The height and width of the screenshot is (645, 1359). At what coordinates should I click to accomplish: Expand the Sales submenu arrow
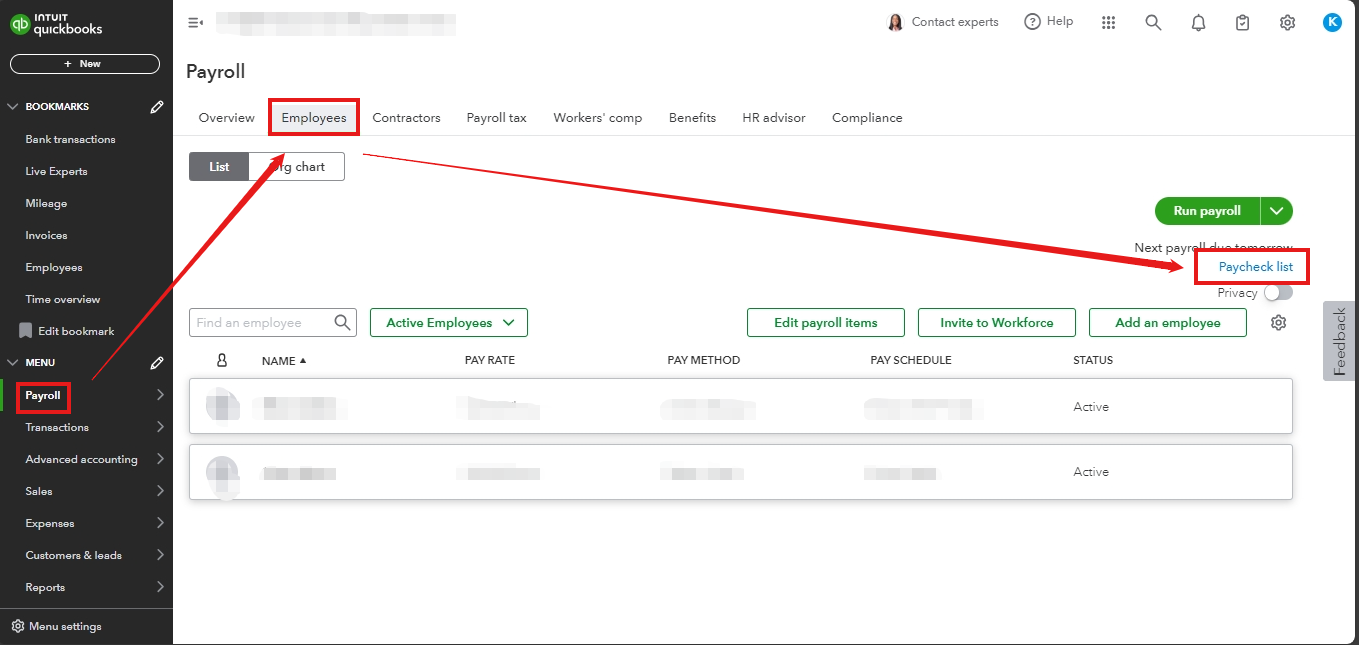click(160, 491)
